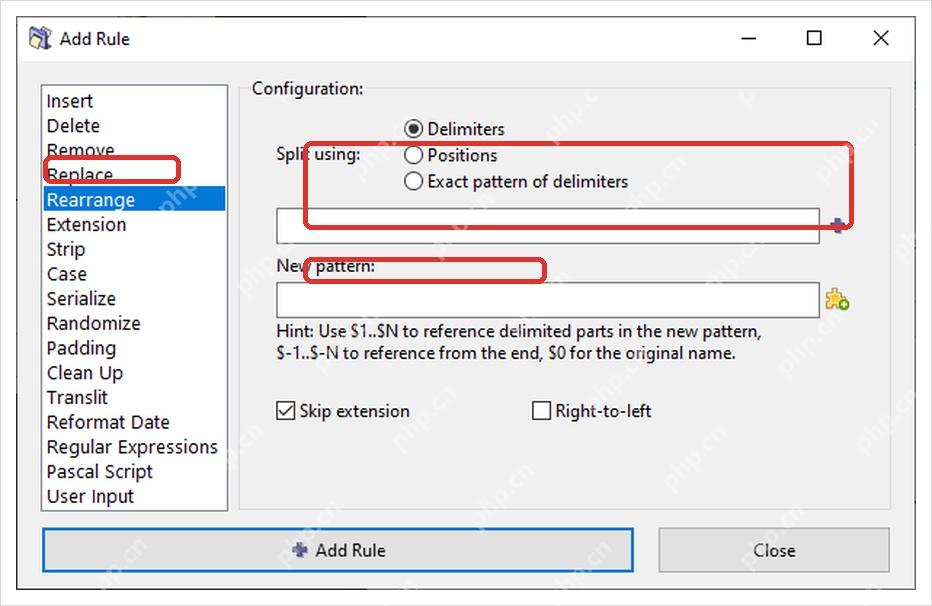Image resolution: width=932 pixels, height=606 pixels.
Task: Focus the delimiters input field
Action: pos(547,226)
